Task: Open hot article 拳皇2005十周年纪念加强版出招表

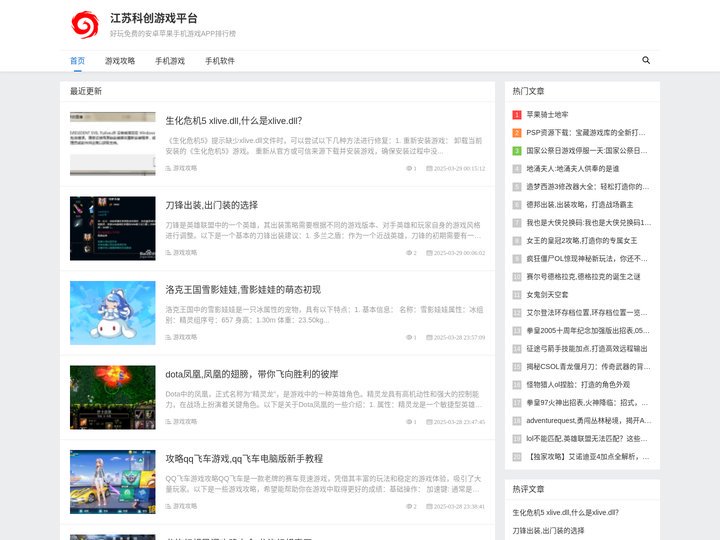Action: (588, 331)
